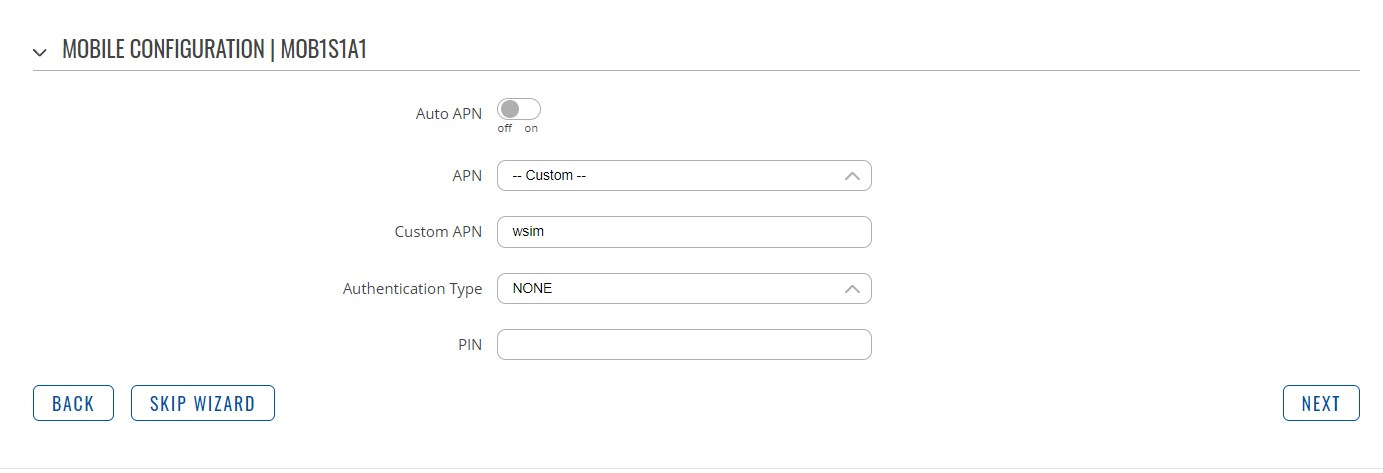Click the 'Auto APN' field label
1383x473 pixels.
click(x=449, y=114)
